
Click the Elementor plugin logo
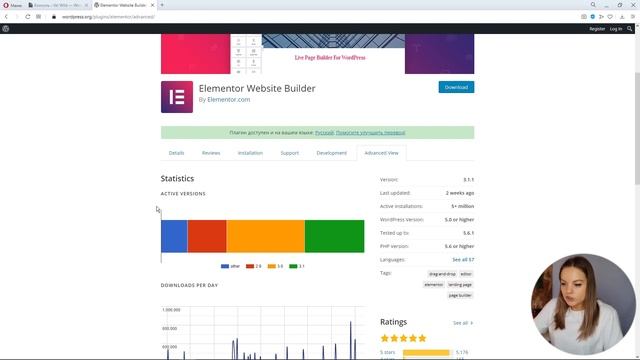coord(177,97)
